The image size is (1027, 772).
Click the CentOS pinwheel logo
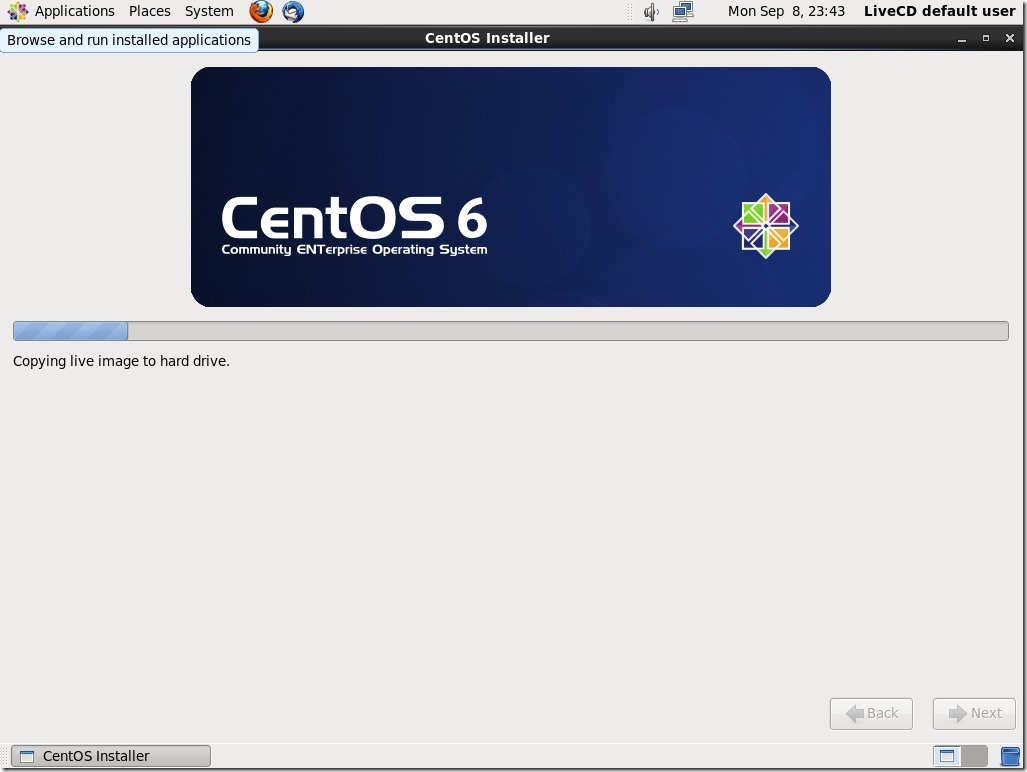766,226
